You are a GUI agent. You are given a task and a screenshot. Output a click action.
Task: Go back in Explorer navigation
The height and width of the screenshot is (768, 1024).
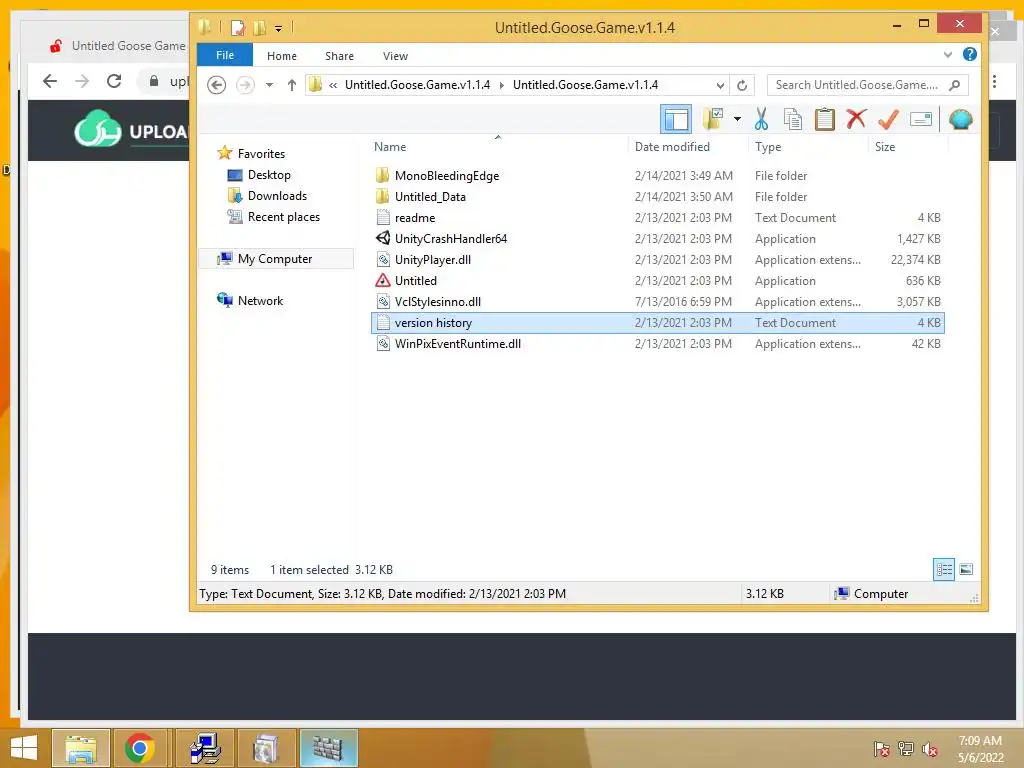pyautogui.click(x=217, y=85)
